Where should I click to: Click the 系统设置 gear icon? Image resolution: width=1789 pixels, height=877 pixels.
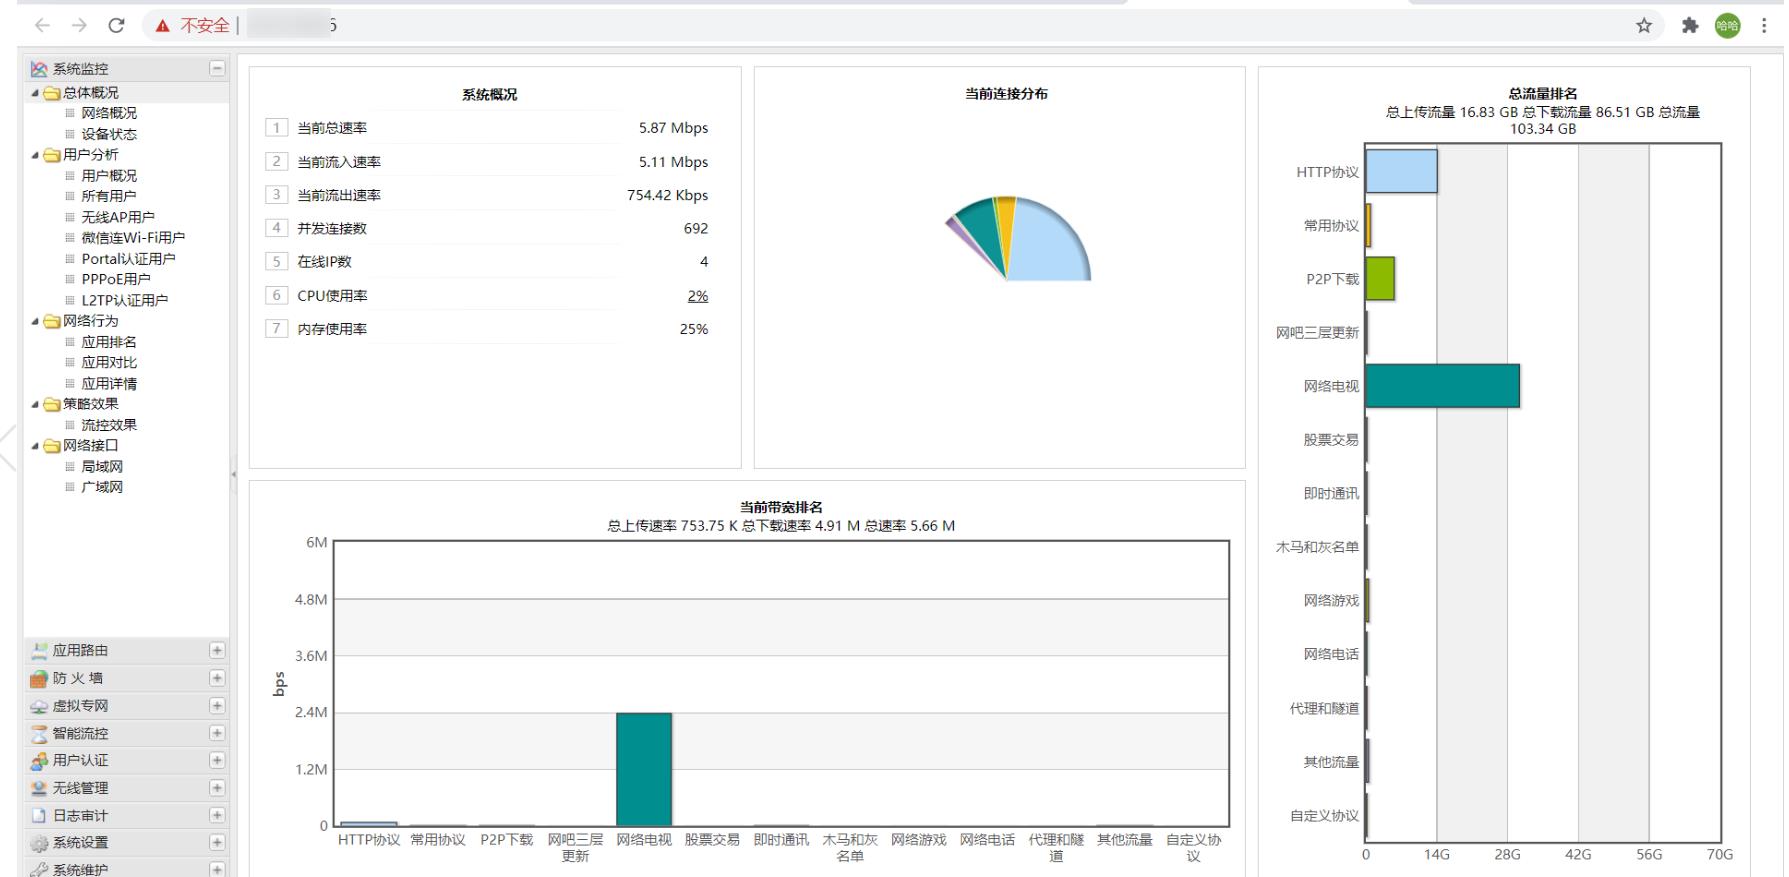click(39, 844)
